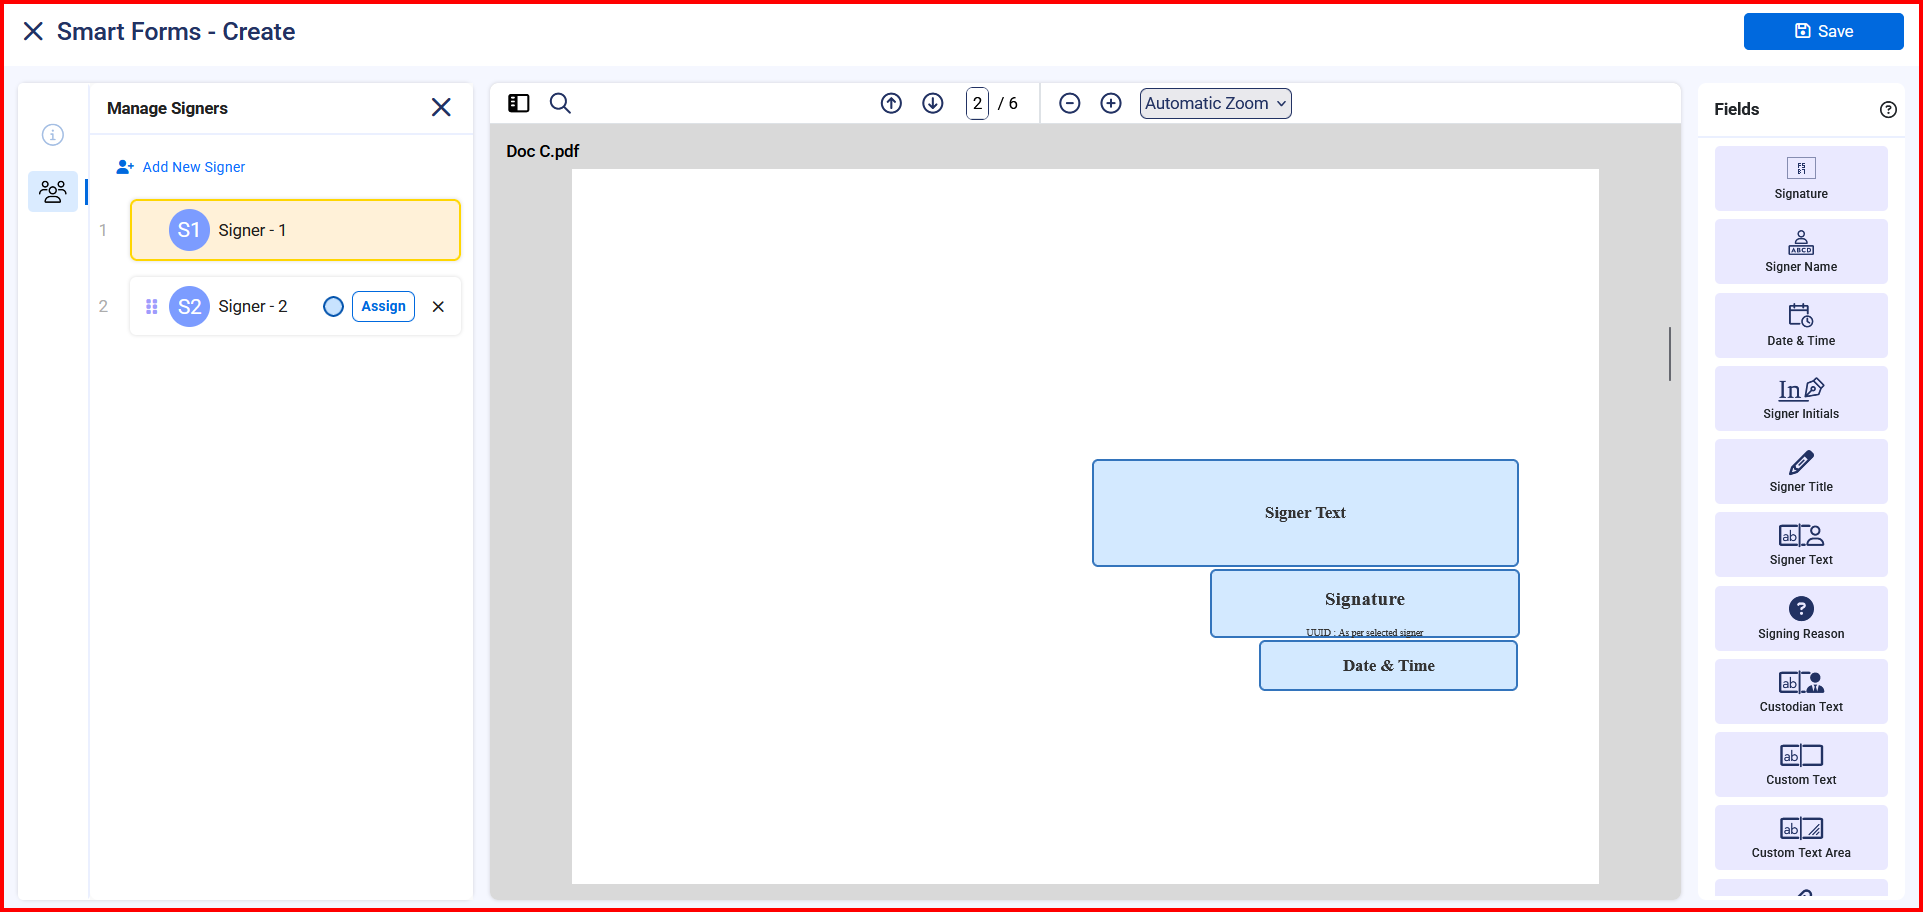This screenshot has width=1923, height=912.
Task: Select the Signature field placed on document
Action: click(x=1364, y=602)
